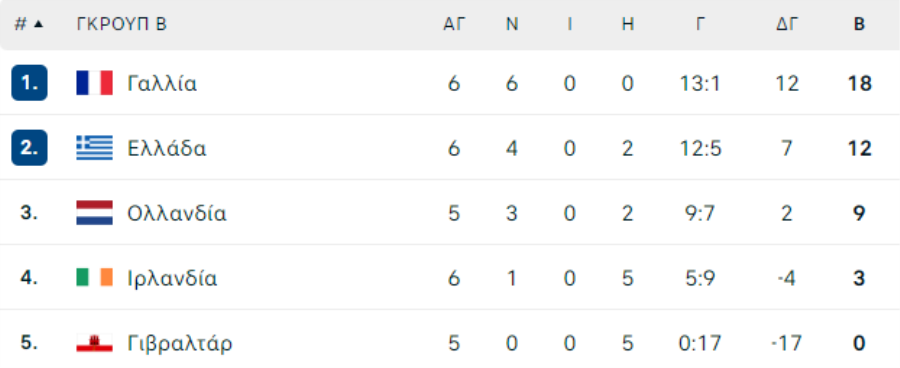Screen dimensions: 900x368
Task: Select France's 18 points value
Action: coord(859,84)
